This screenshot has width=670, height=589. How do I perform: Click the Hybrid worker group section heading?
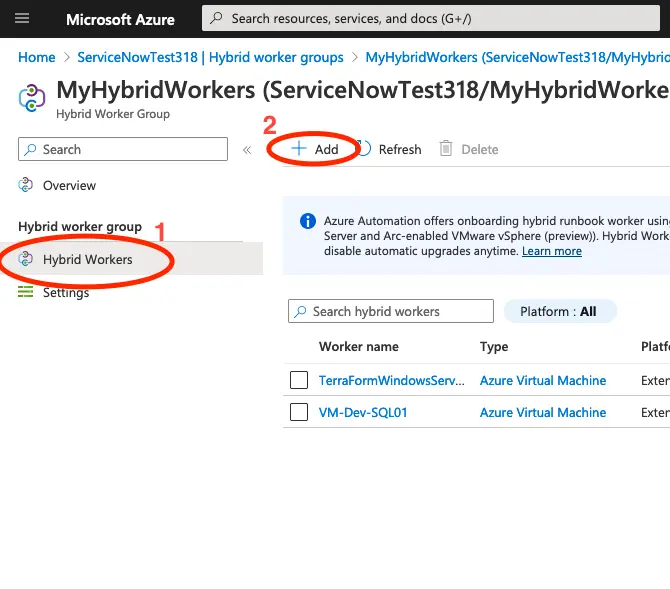pos(80,227)
